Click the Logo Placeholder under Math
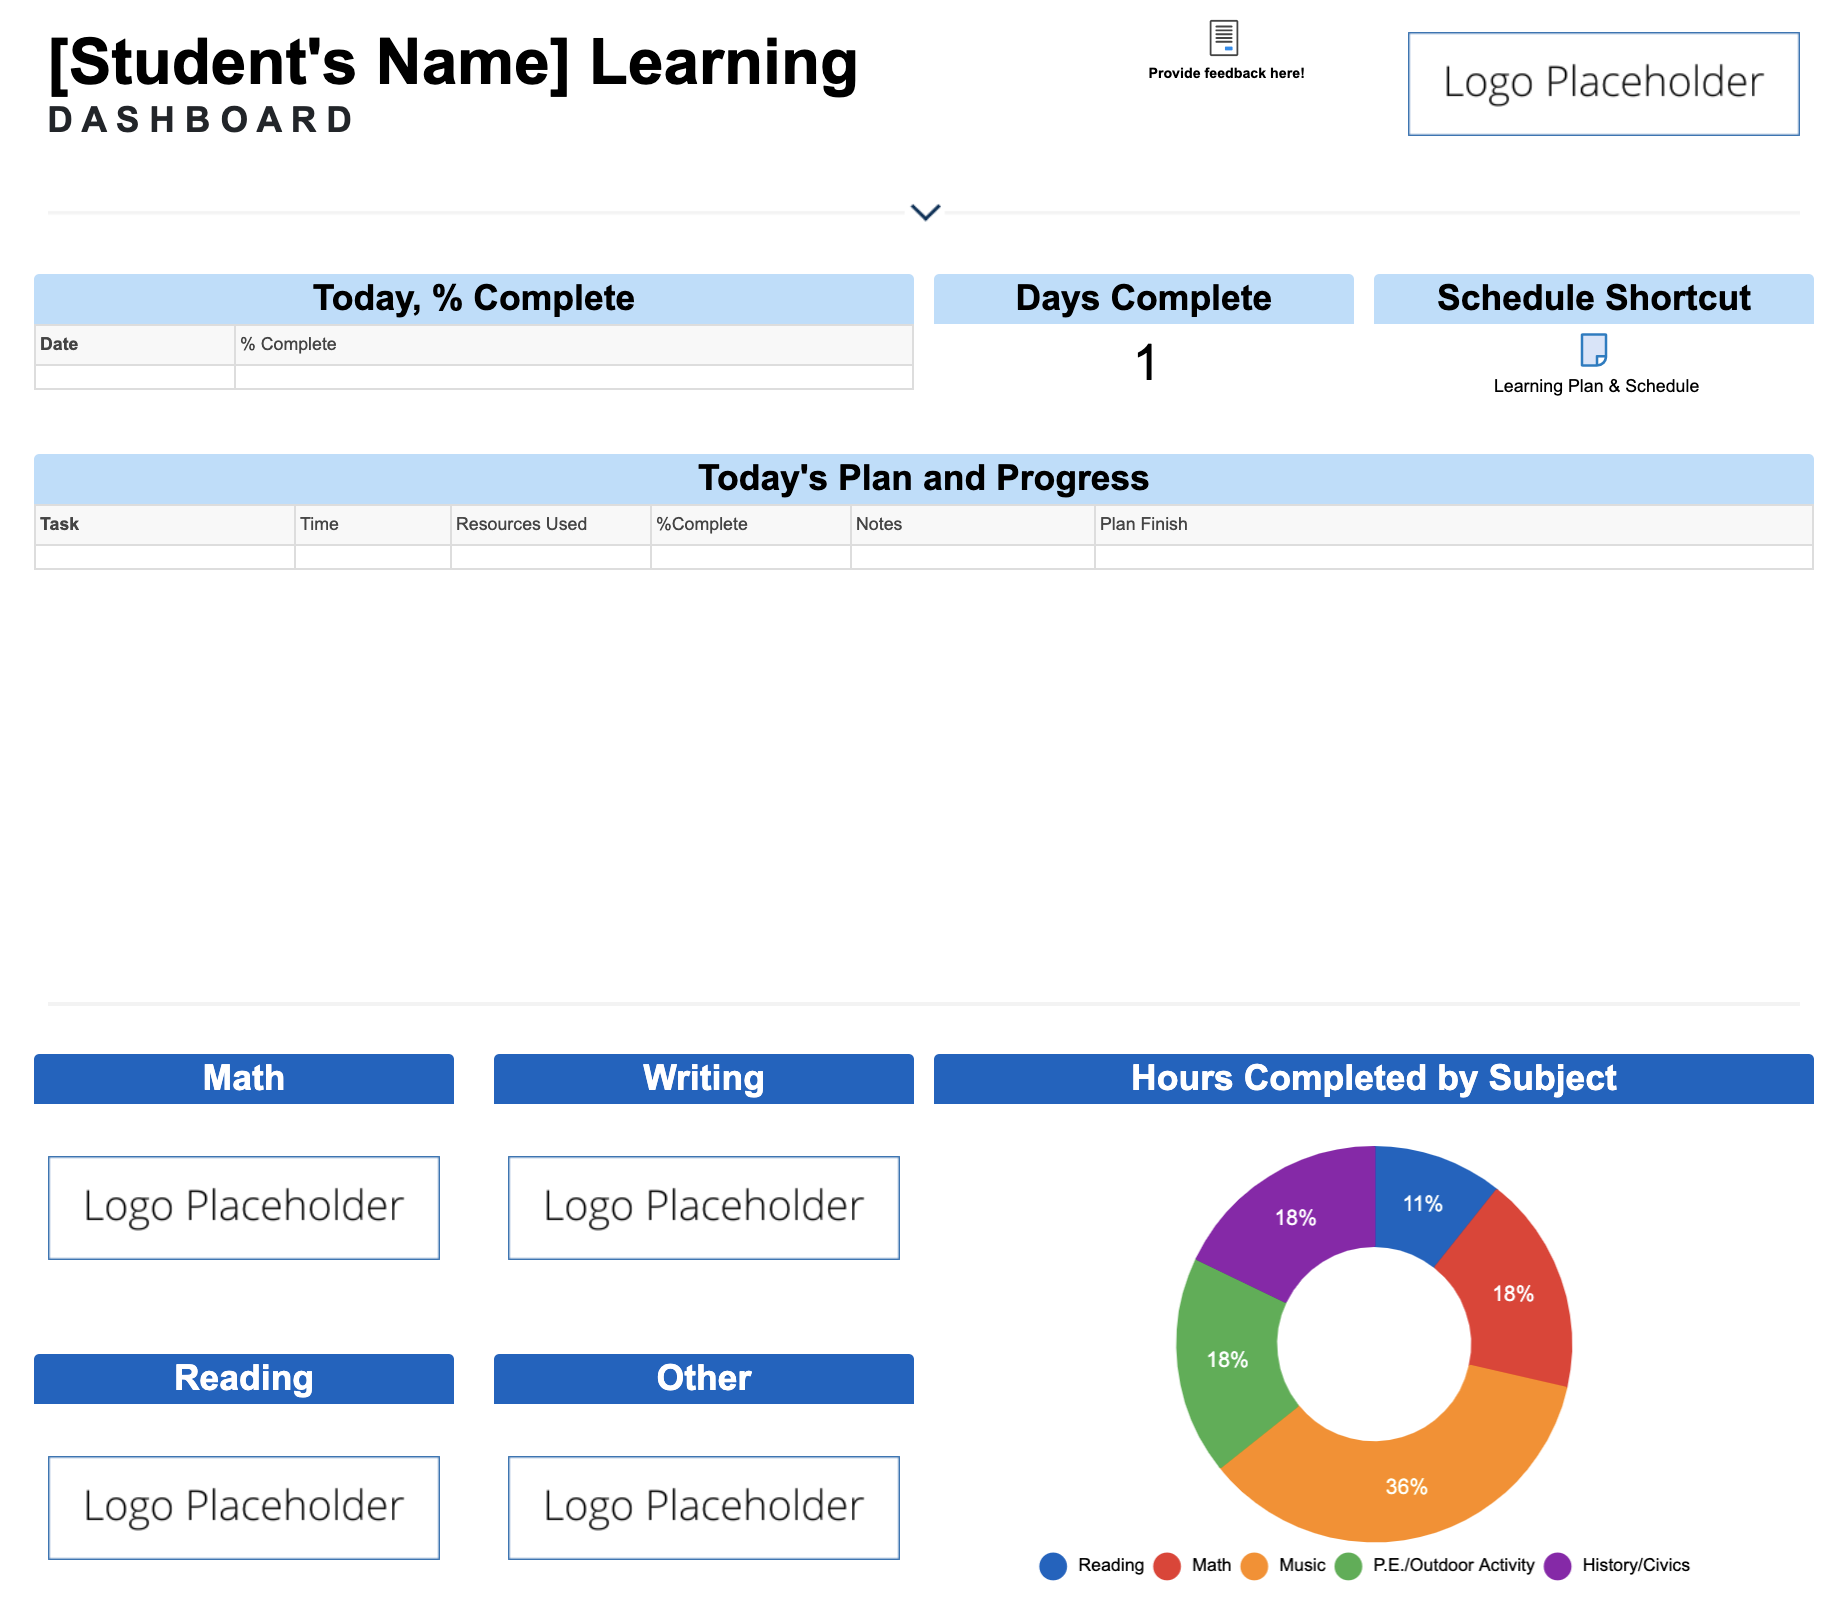The image size is (1834, 1608). [x=244, y=1207]
